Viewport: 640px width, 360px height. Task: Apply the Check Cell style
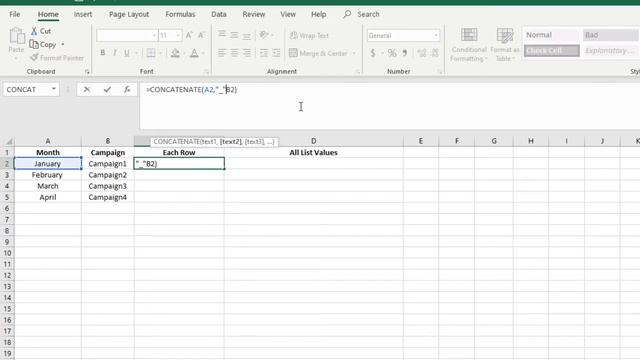pos(551,51)
